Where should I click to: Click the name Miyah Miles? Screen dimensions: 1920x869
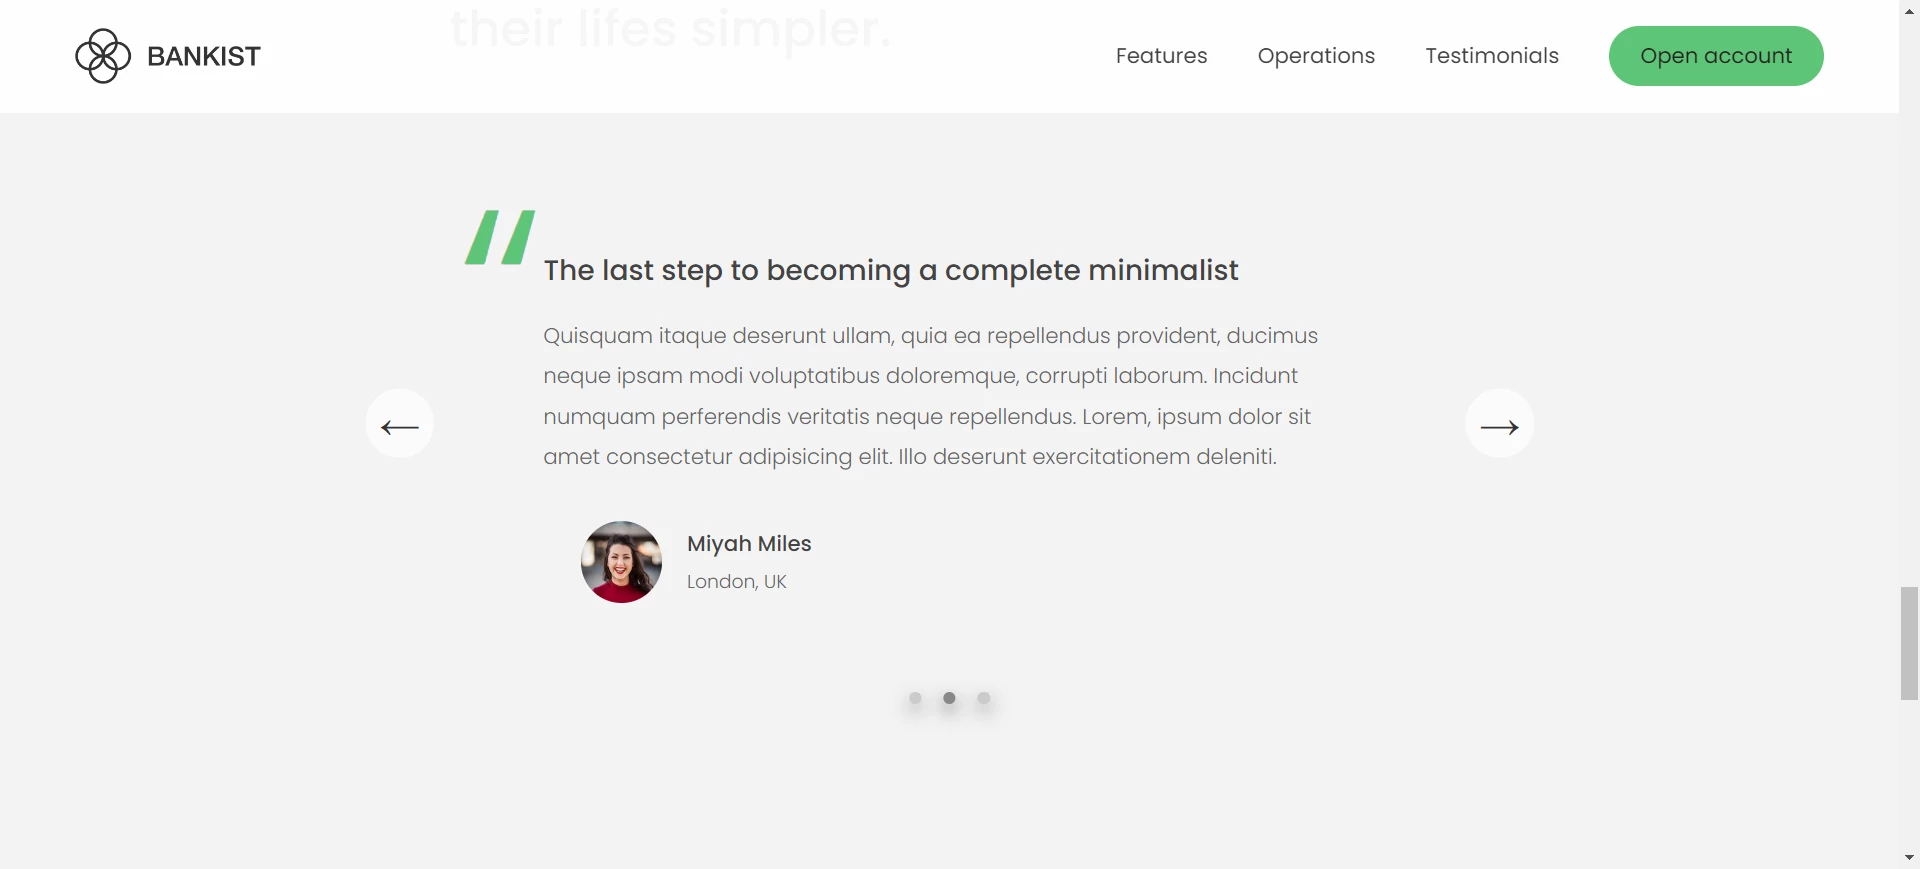pos(749,544)
